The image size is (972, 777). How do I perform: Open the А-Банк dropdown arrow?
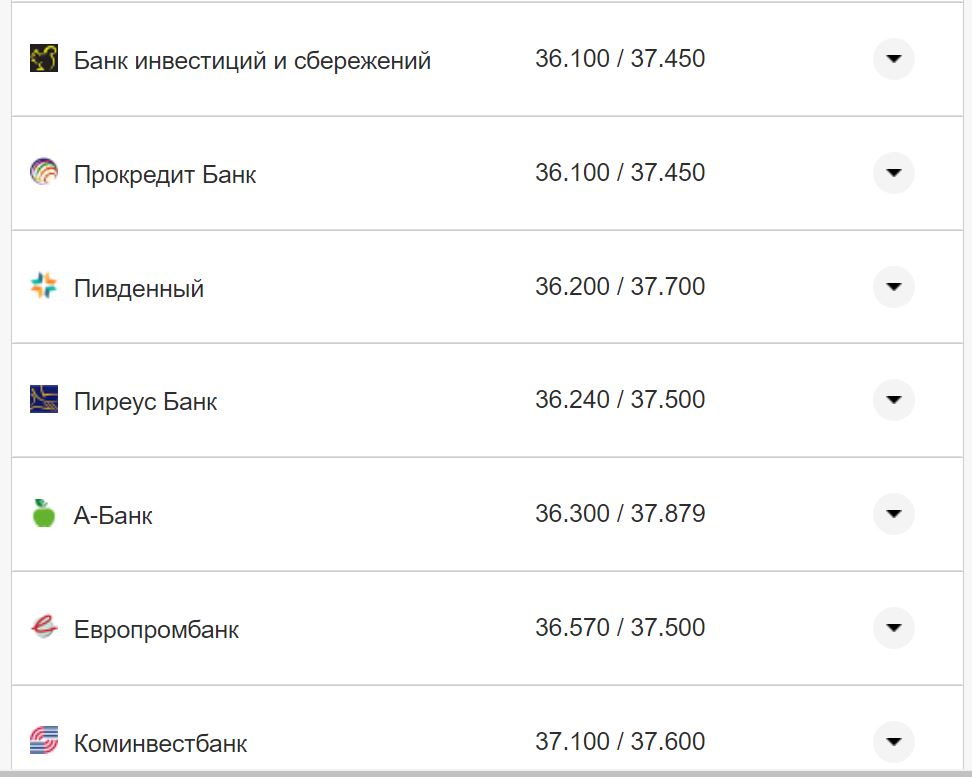(893, 513)
